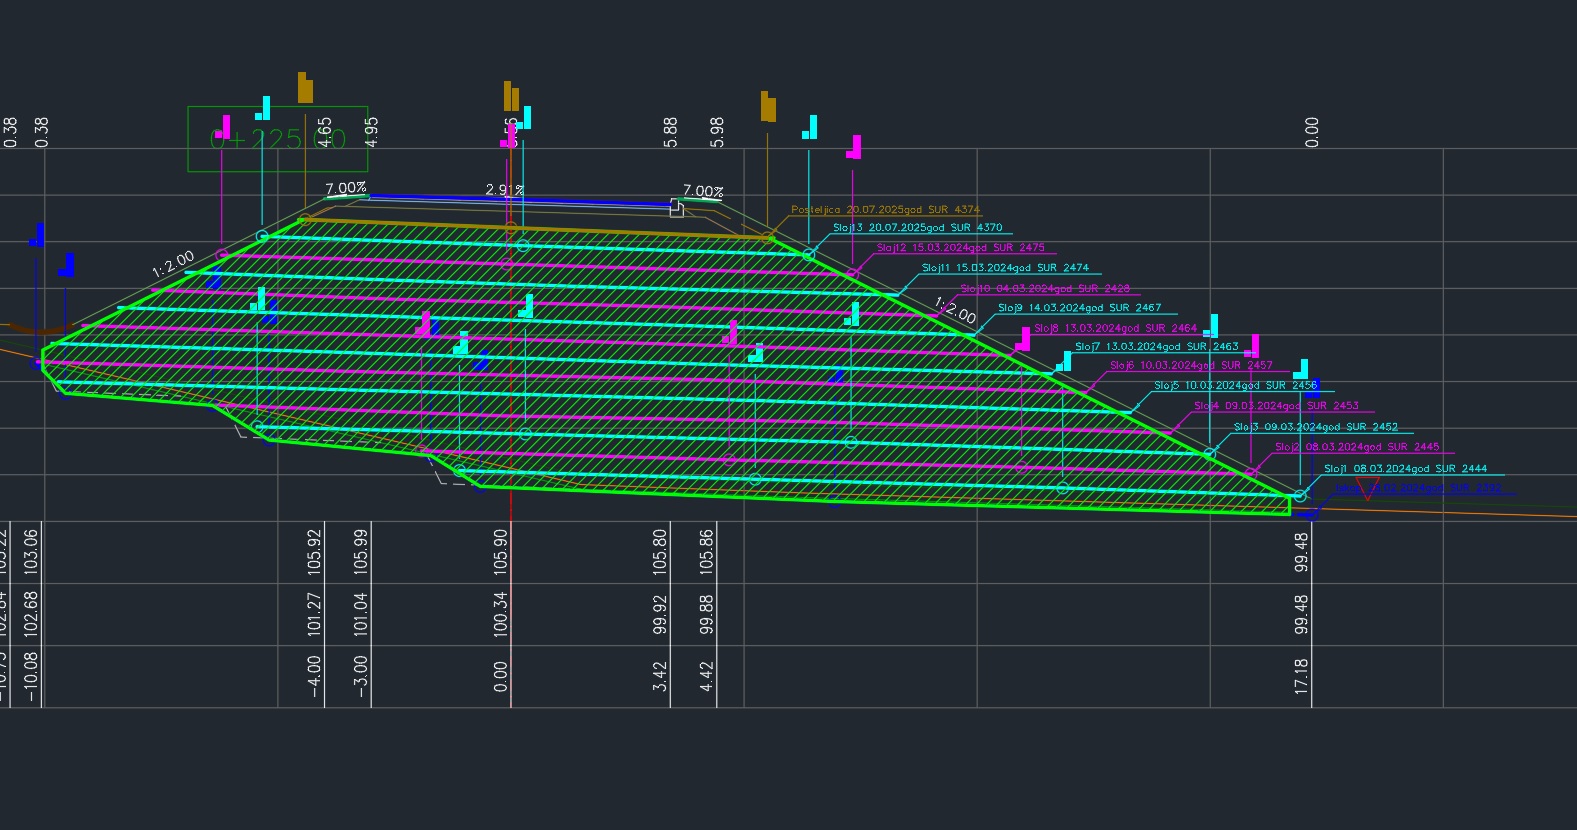Select the 5.88 dimension text

pyautogui.click(x=670, y=132)
